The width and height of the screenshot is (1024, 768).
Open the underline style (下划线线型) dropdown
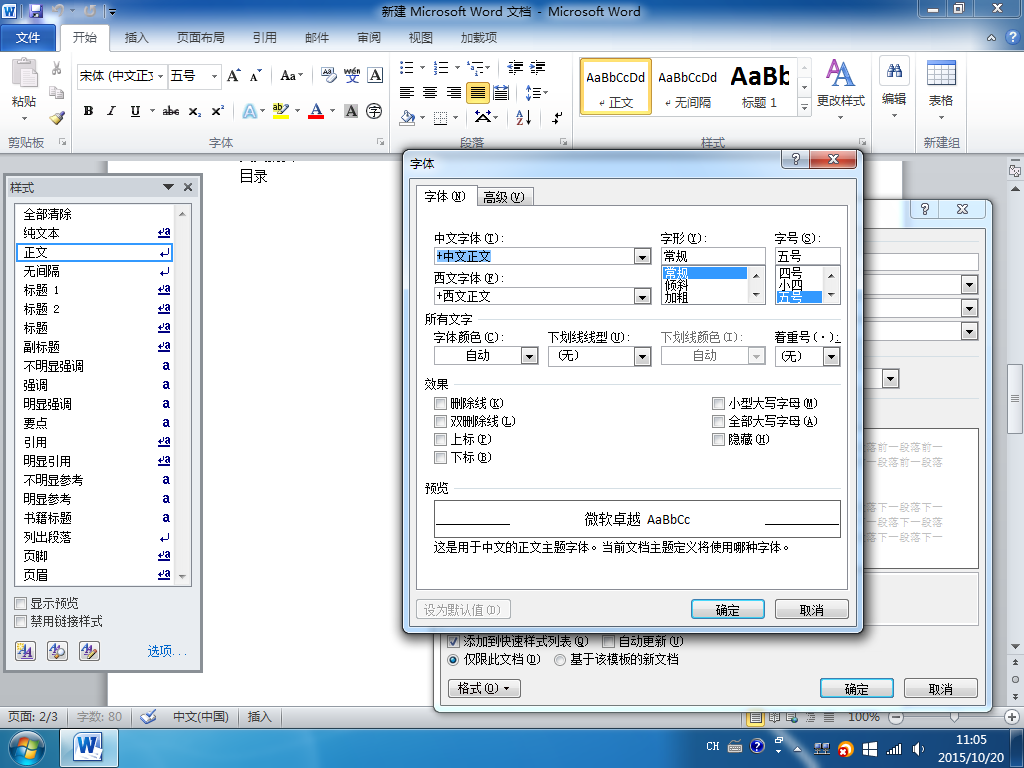(x=643, y=356)
